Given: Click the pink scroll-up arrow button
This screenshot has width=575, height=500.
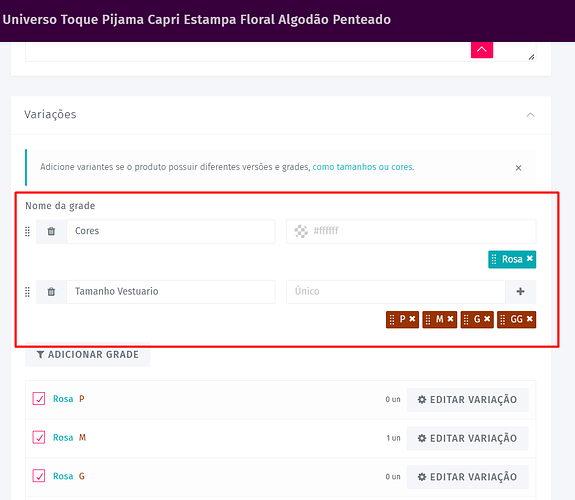Looking at the screenshot, I should pyautogui.click(x=482, y=50).
